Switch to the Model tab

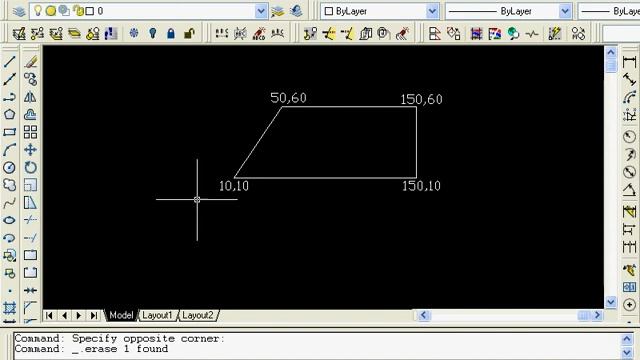[x=121, y=315]
